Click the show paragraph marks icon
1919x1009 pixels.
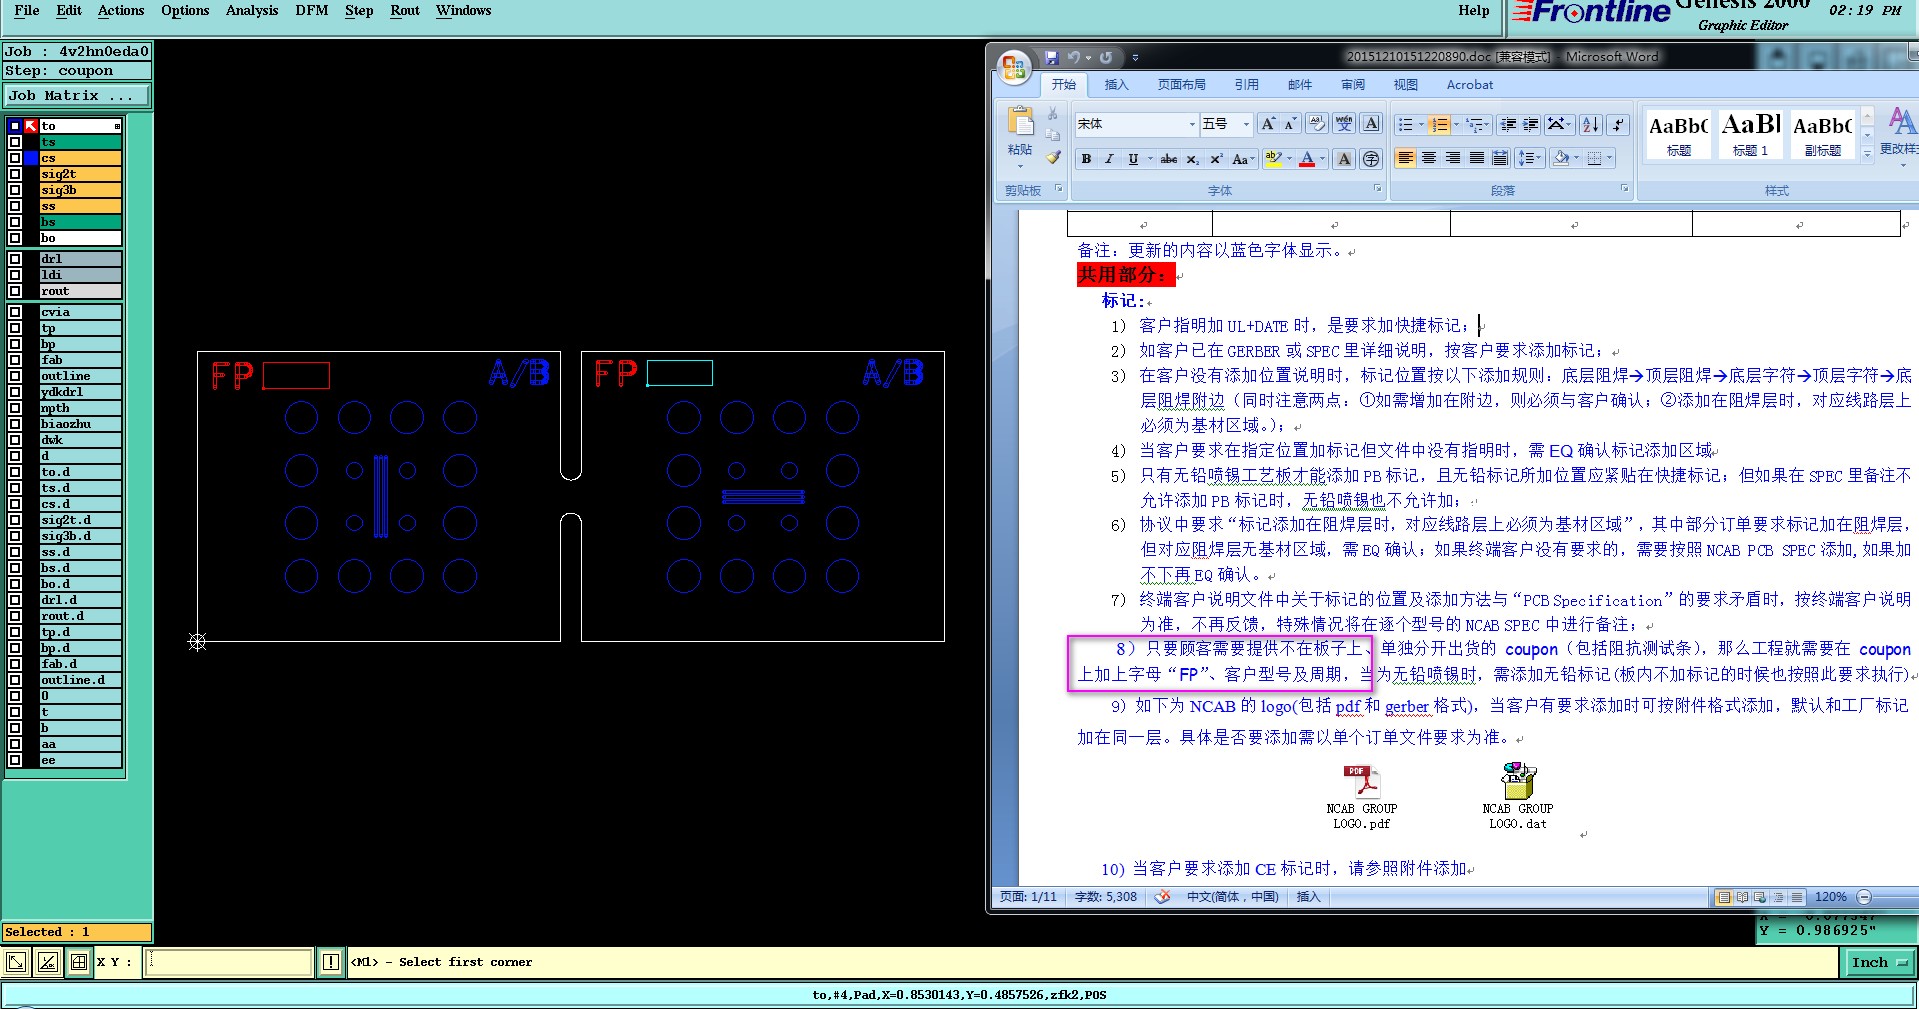[1618, 124]
